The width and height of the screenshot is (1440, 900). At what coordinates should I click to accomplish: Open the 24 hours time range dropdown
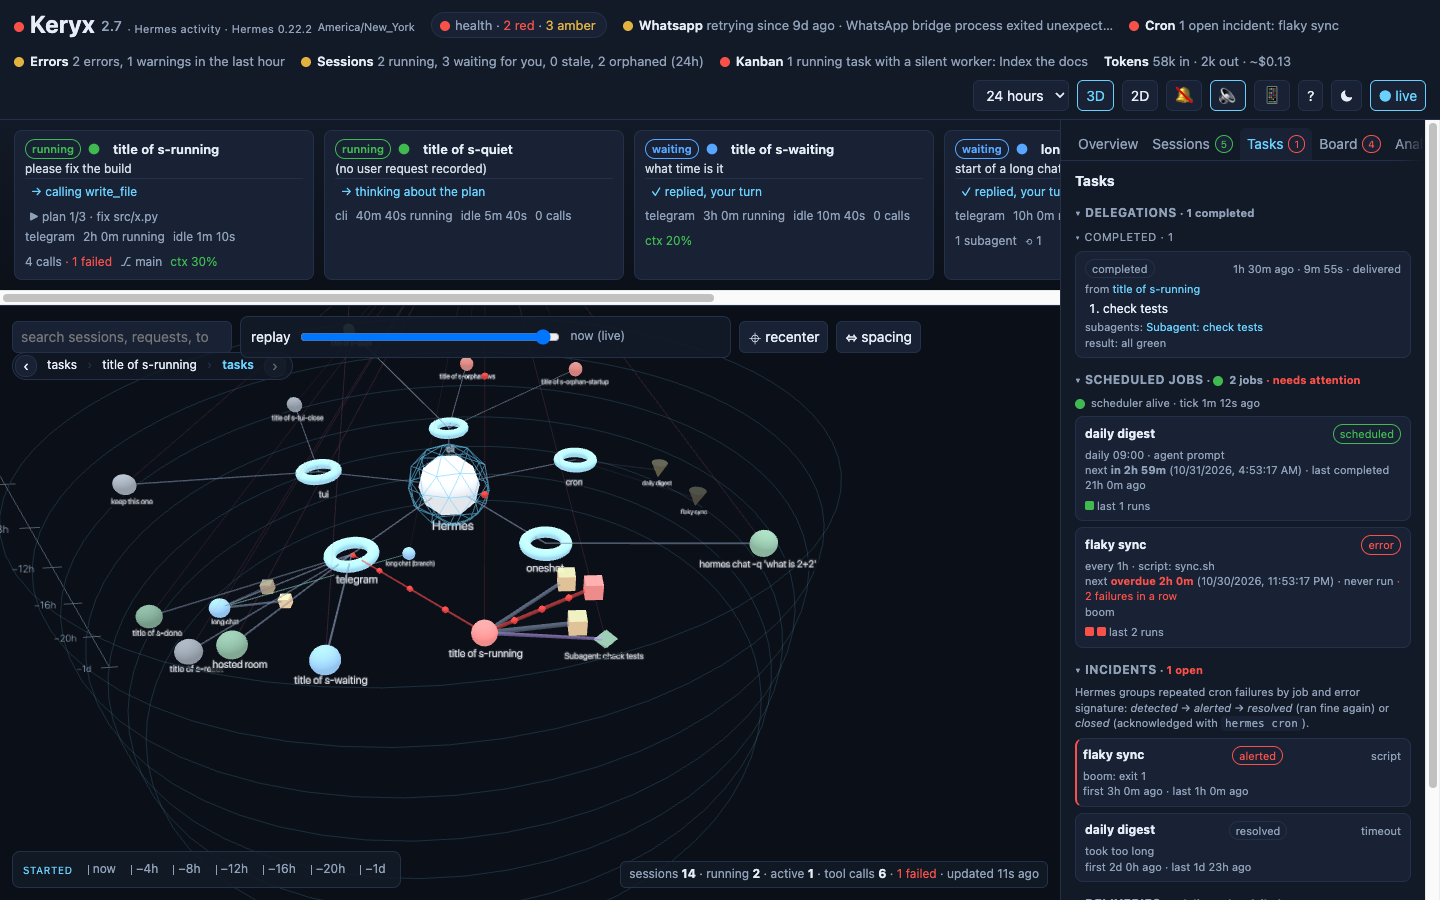pos(1021,96)
